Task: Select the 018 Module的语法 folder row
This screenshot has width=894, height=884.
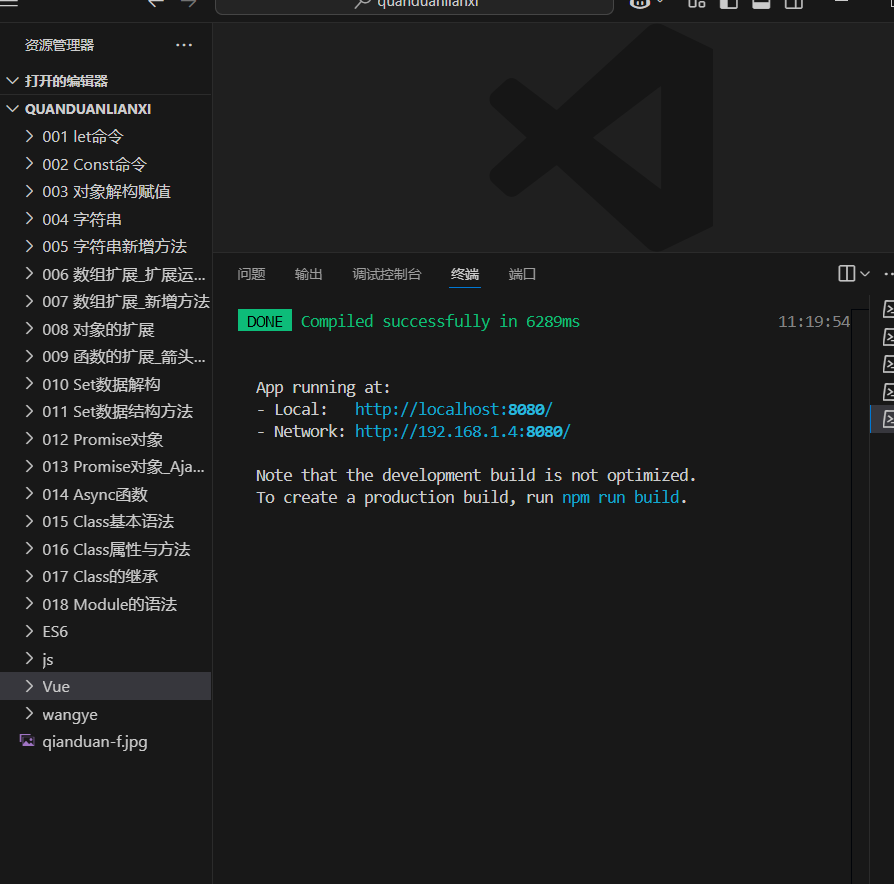Action: point(105,604)
